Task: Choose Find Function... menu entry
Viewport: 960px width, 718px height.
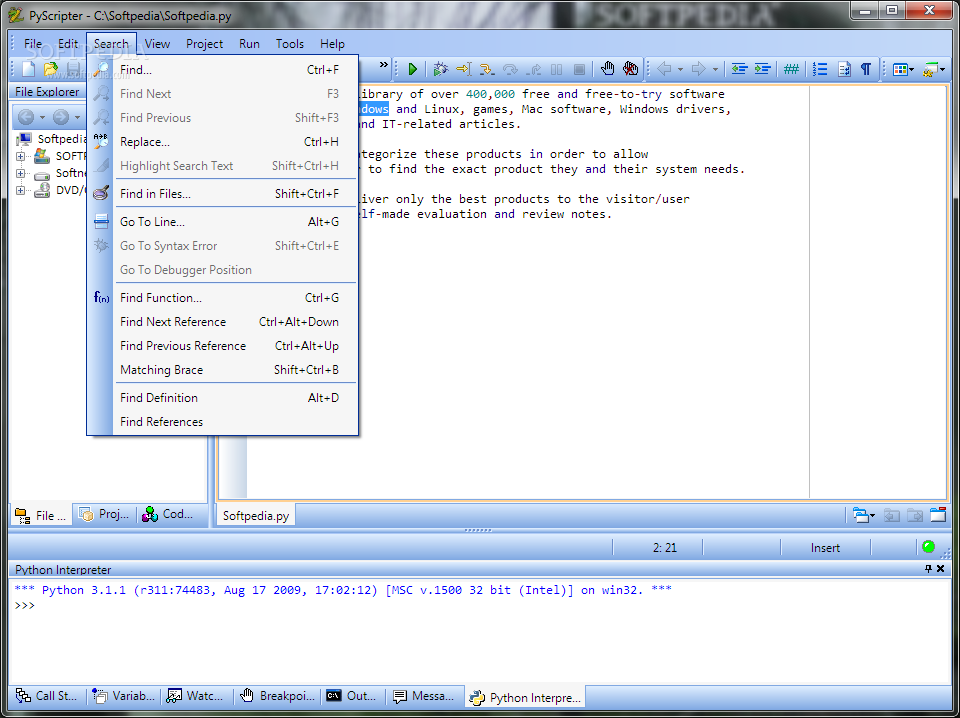Action: click(x=223, y=298)
